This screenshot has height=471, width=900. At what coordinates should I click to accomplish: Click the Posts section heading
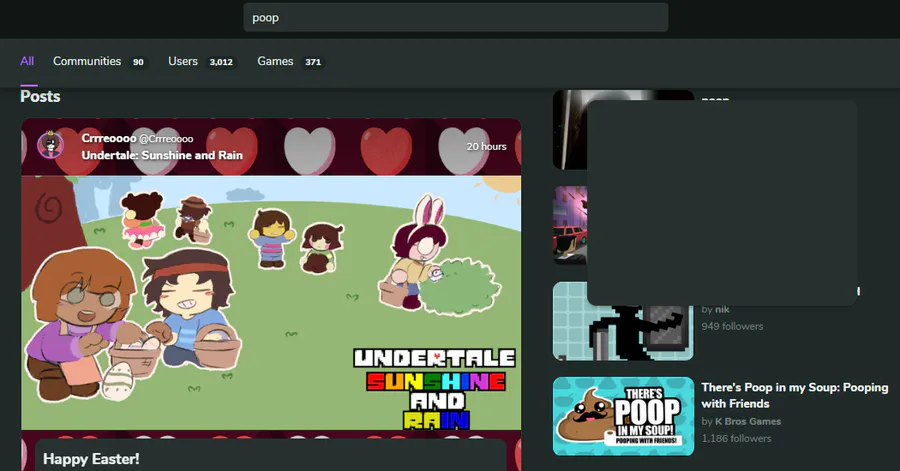point(40,96)
